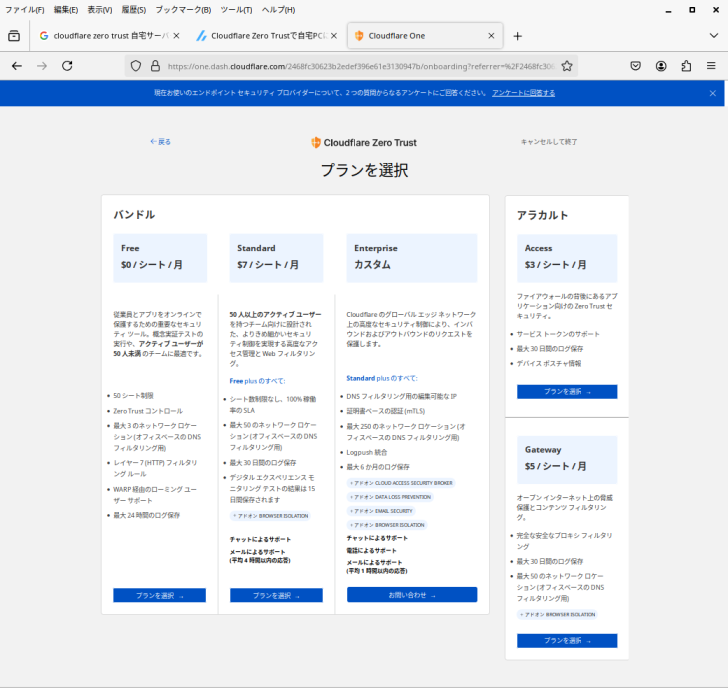Open the Pocket save icon
Screen dimensions: 728x688
pos(636,66)
